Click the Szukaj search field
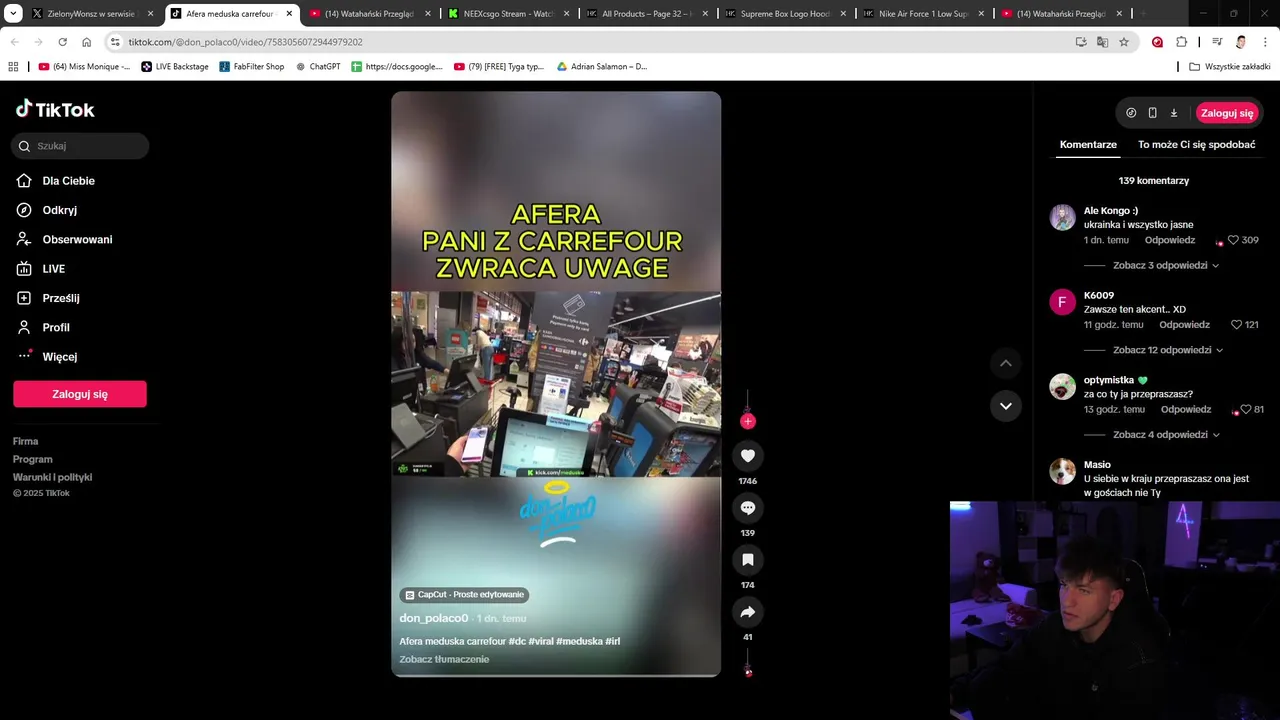The image size is (1280, 720). tap(80, 146)
